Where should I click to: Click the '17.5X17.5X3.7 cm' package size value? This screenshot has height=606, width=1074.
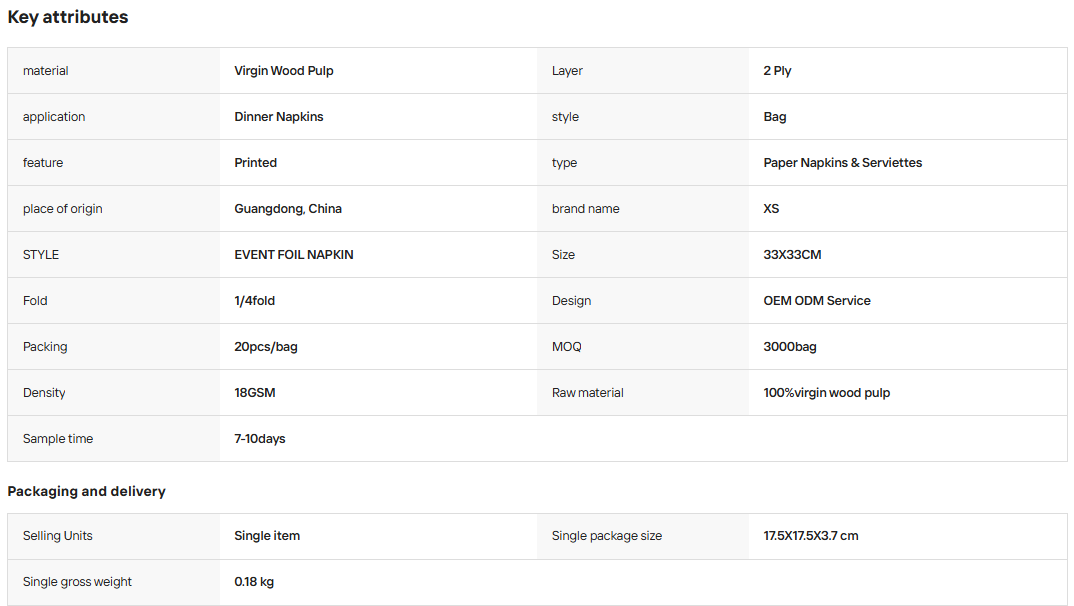[811, 535]
